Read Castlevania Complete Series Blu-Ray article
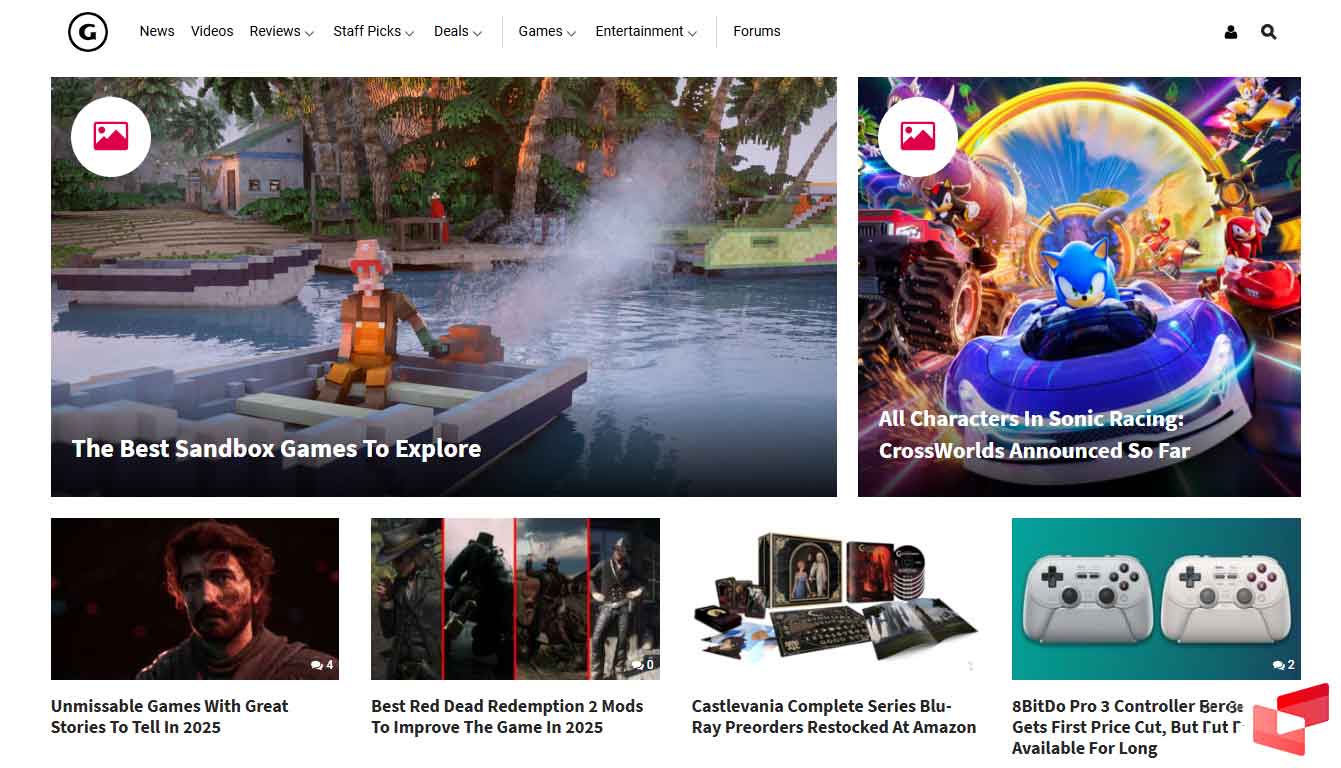This screenshot has width=1341, height=768. click(833, 717)
